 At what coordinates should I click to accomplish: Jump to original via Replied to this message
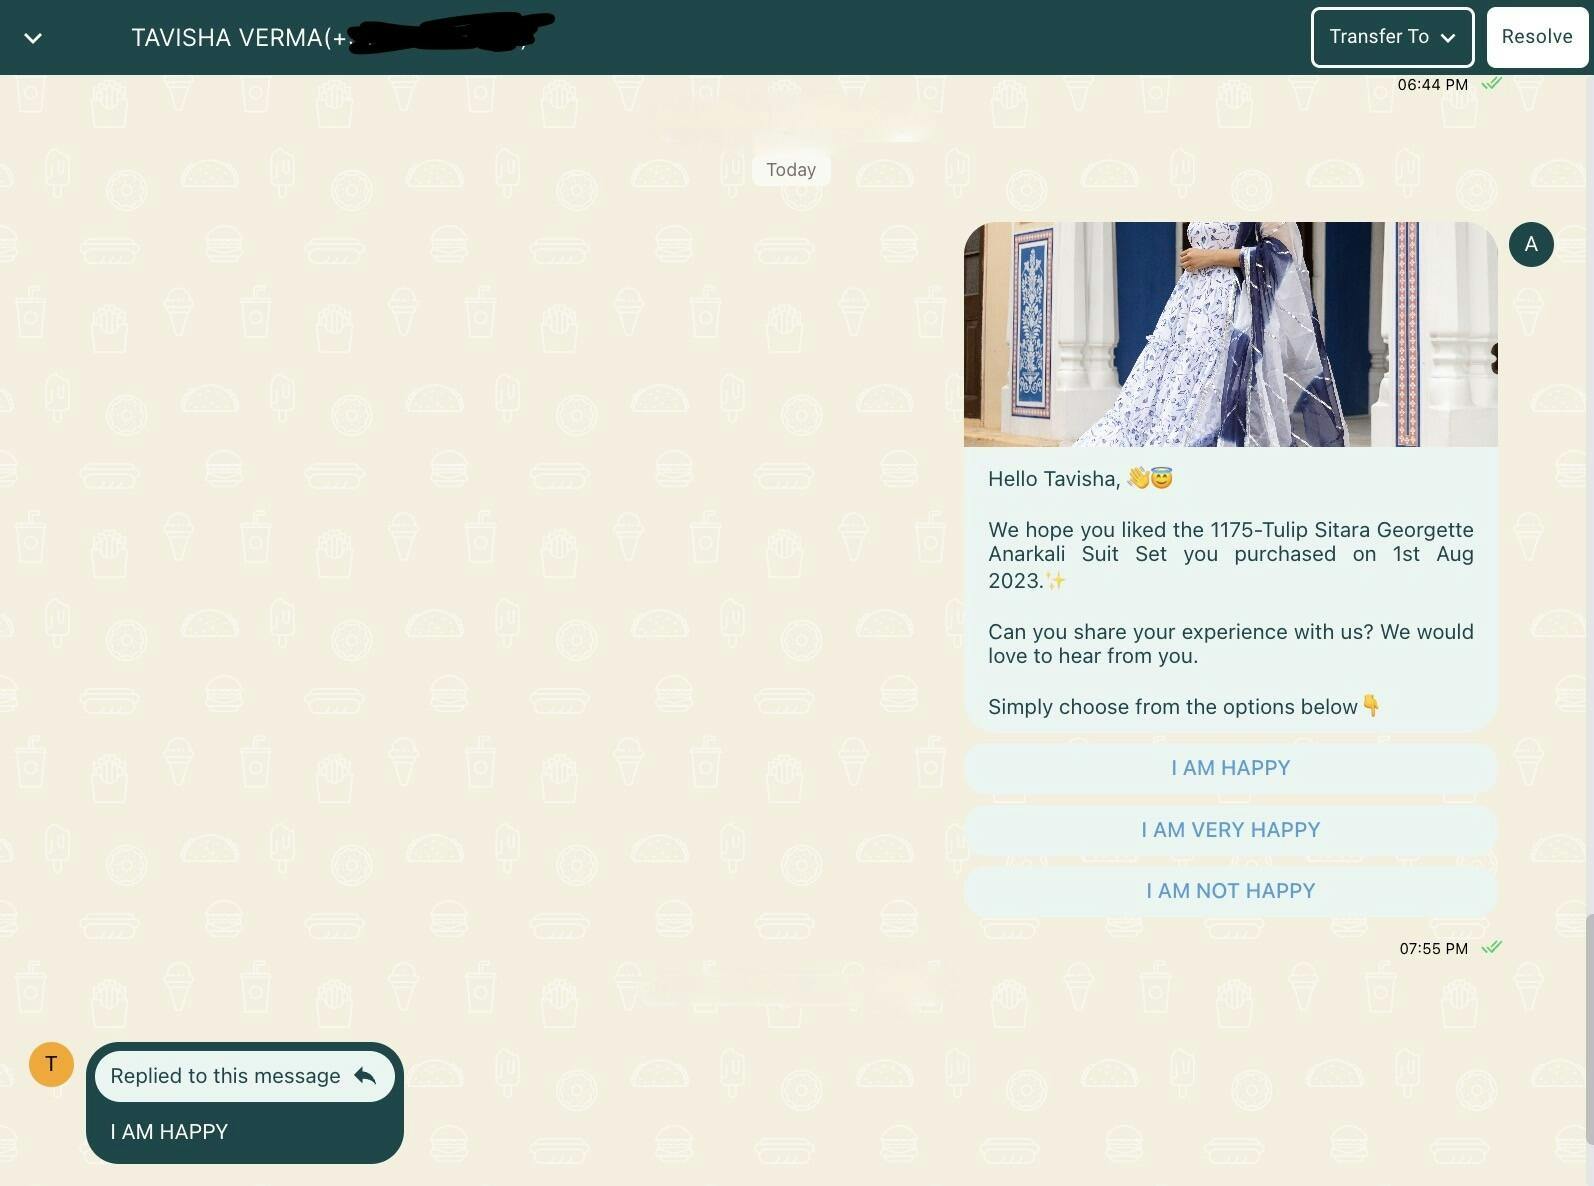coord(226,1076)
